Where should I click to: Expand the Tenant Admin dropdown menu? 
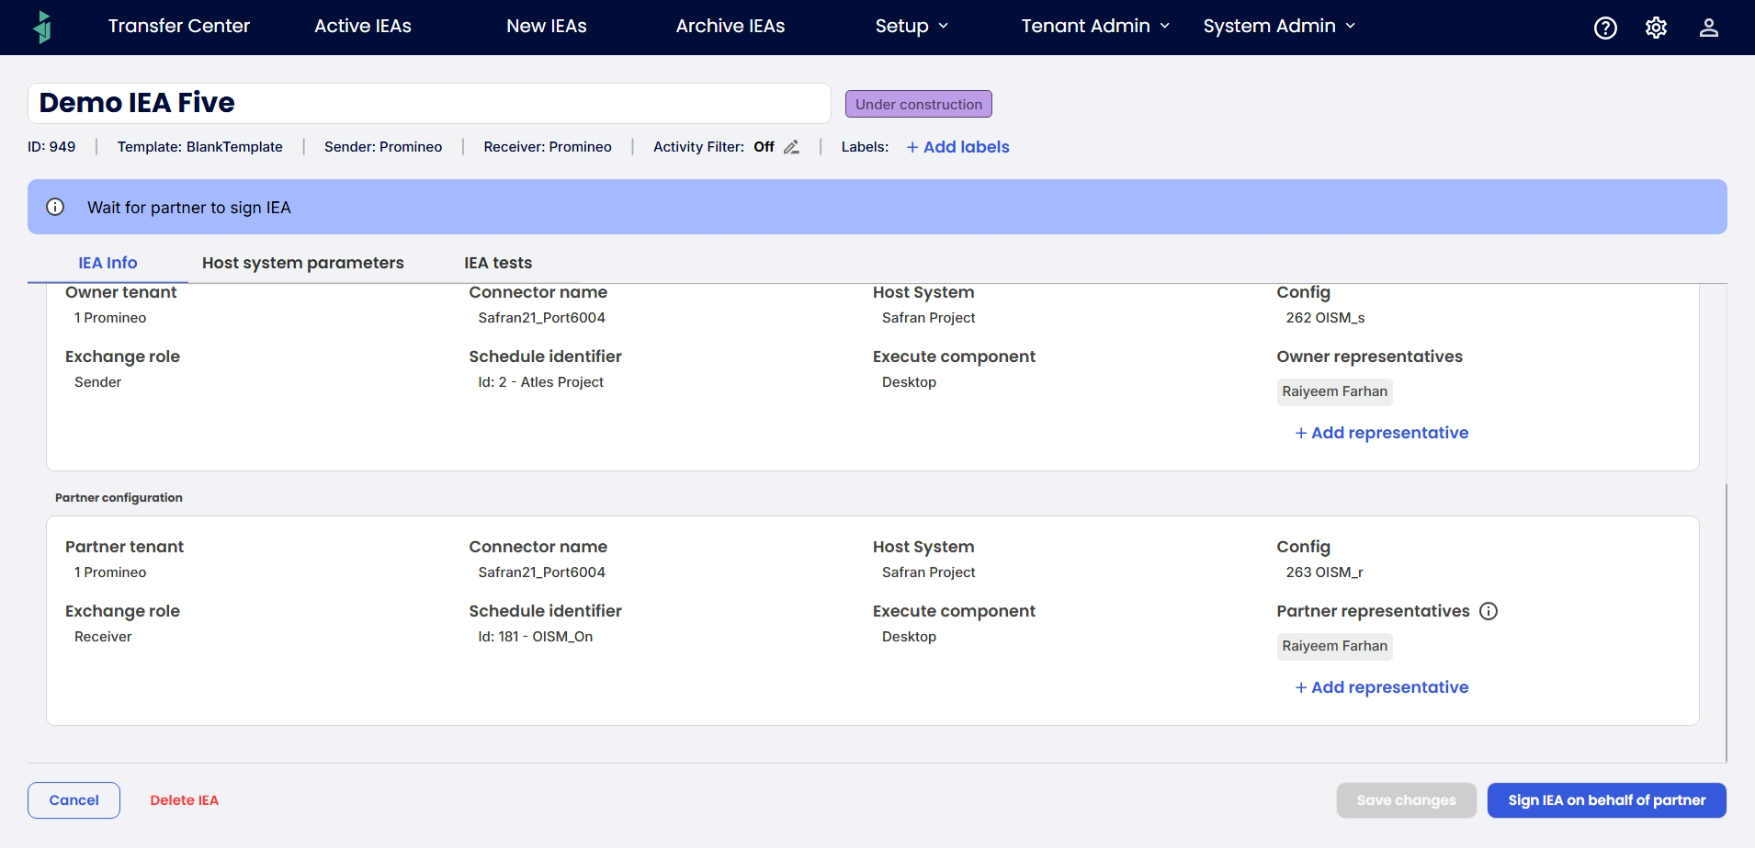1095,26
